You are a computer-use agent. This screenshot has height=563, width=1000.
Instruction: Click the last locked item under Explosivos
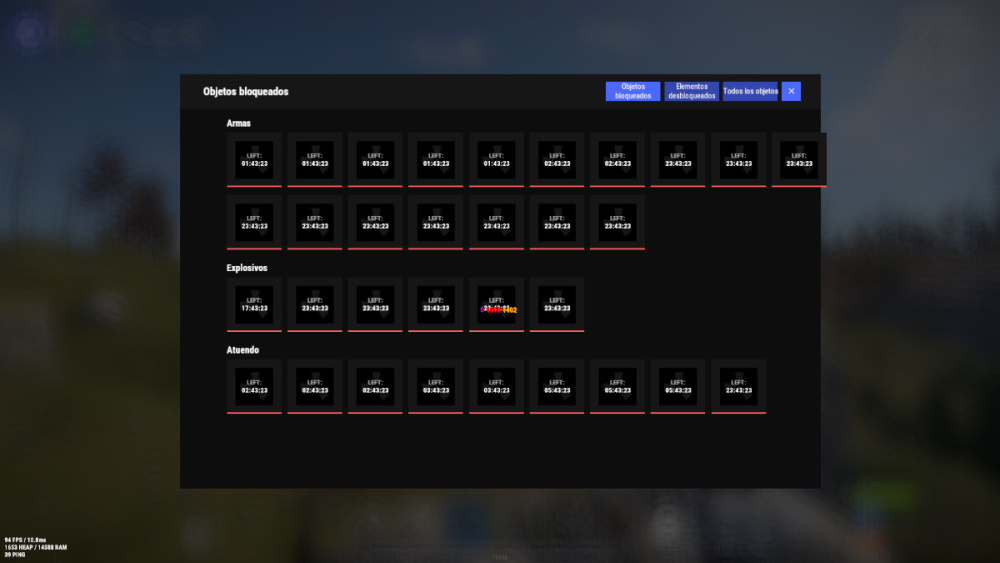[x=557, y=304]
